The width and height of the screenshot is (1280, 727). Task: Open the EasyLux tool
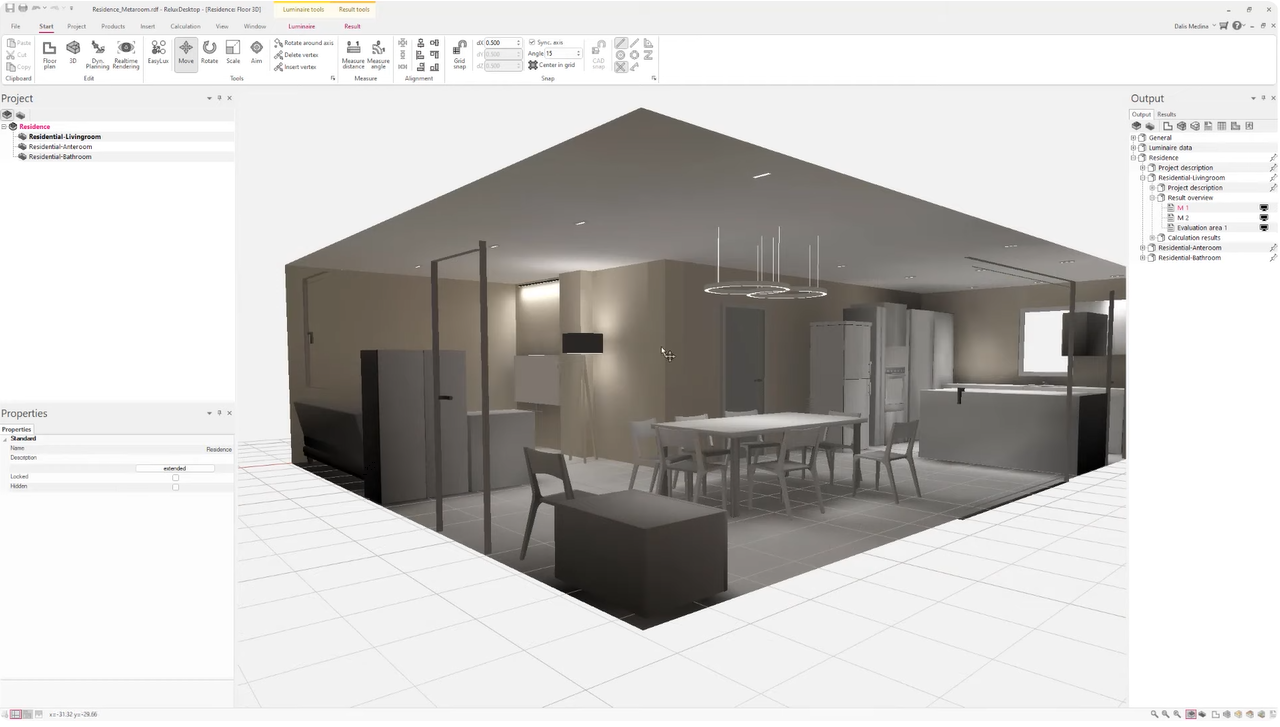tap(158, 53)
